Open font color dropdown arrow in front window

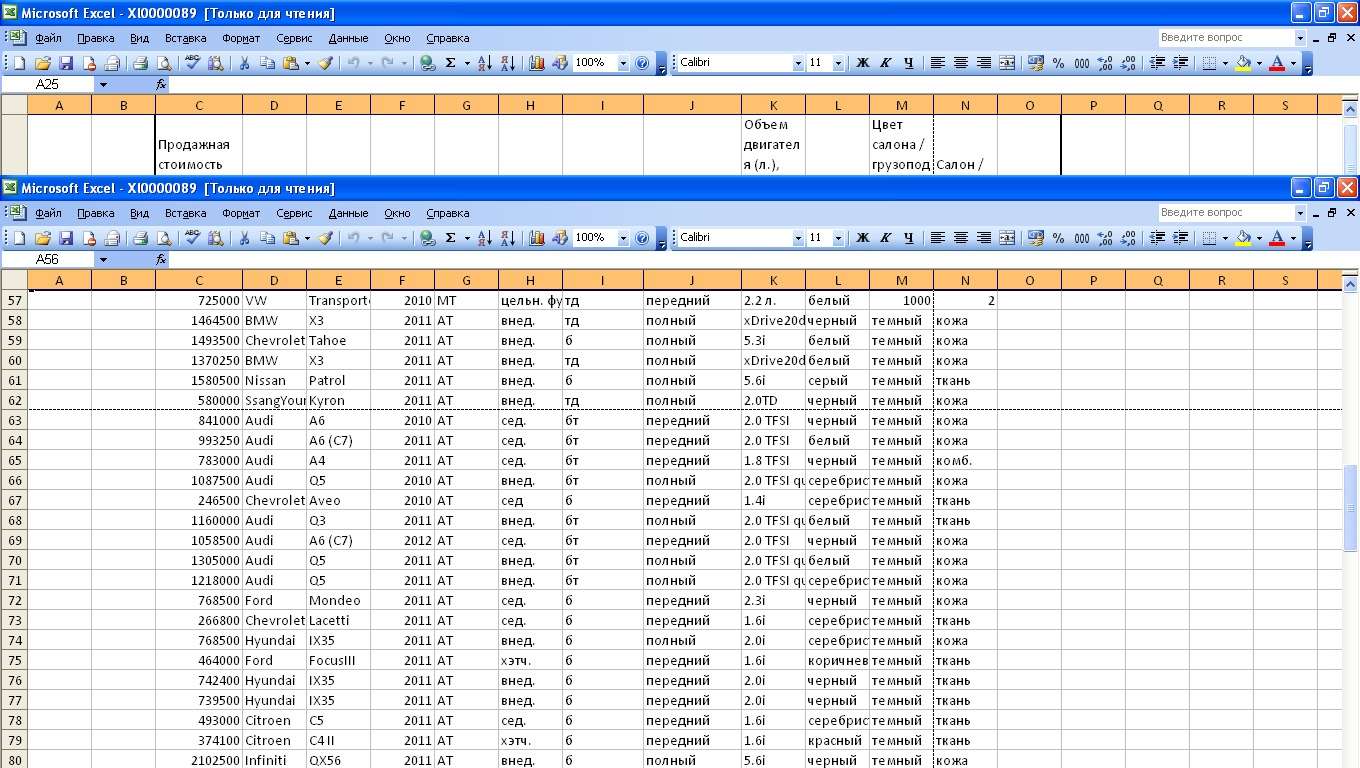[1293, 238]
